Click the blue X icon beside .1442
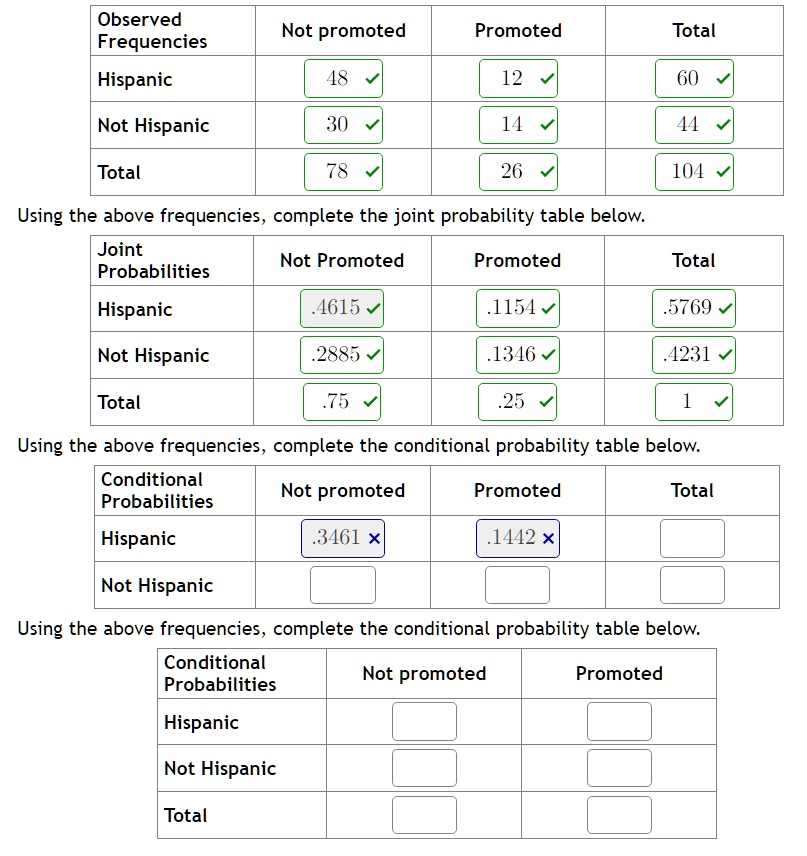Image resolution: width=807 pixels, height=856 pixels. pyautogui.click(x=549, y=539)
